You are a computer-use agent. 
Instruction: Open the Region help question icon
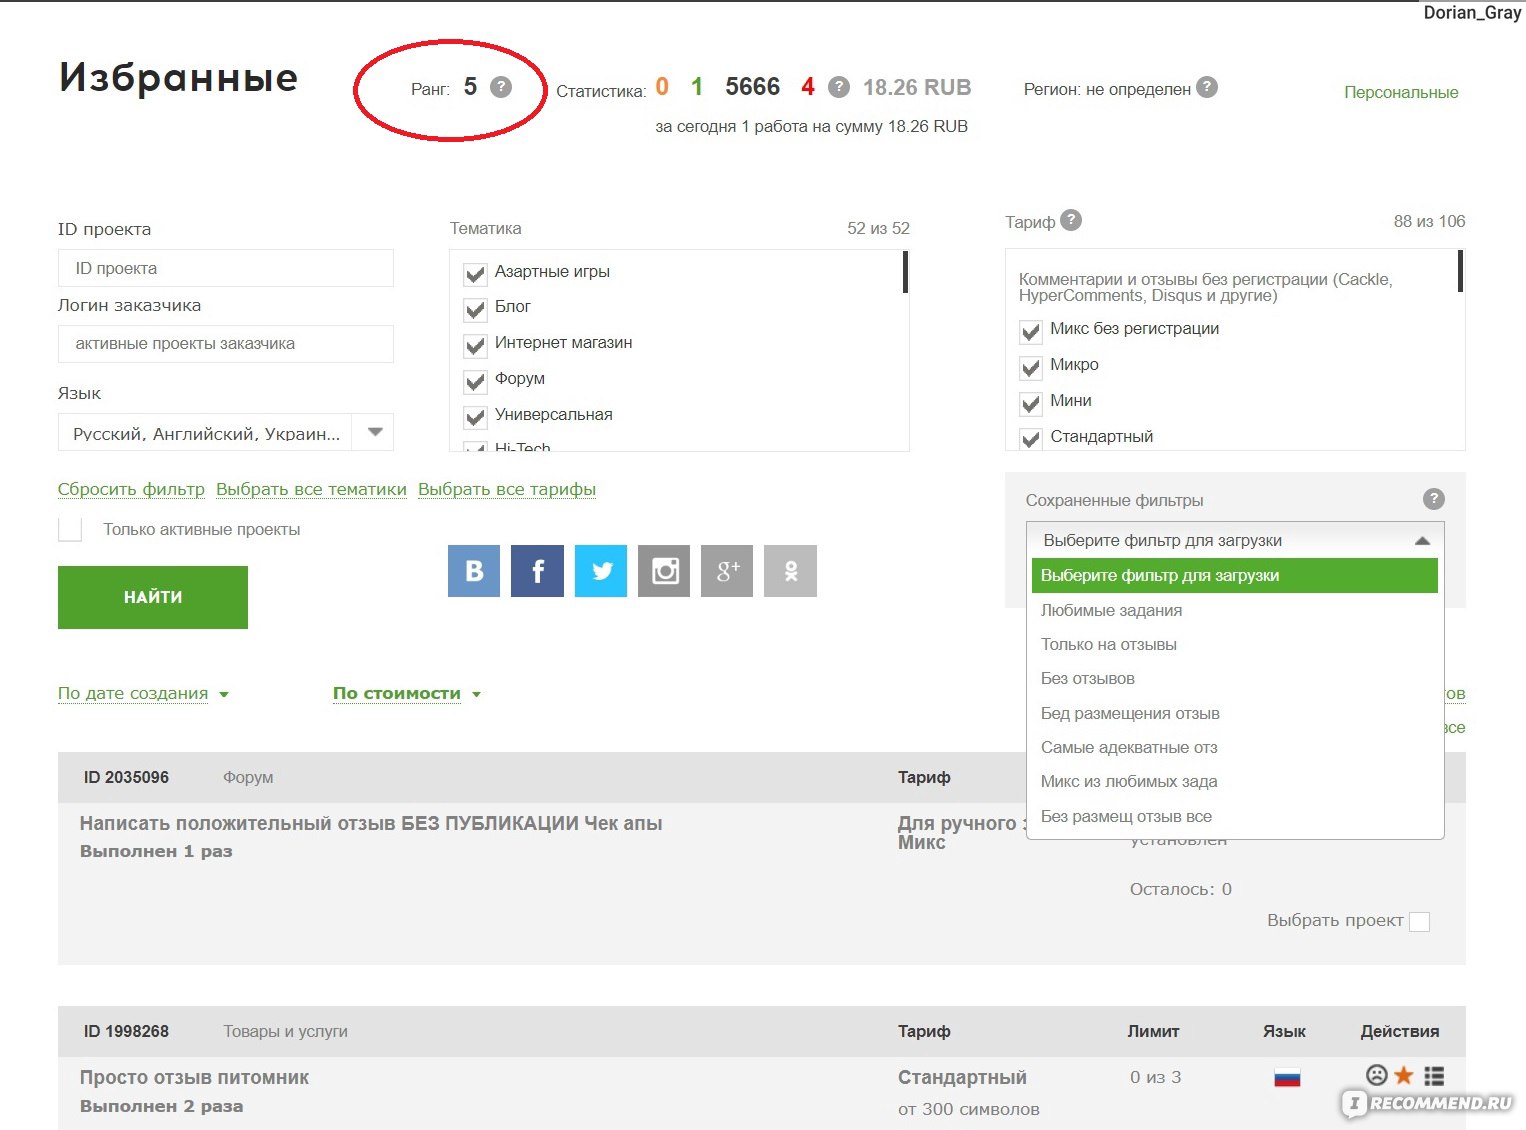(1207, 87)
